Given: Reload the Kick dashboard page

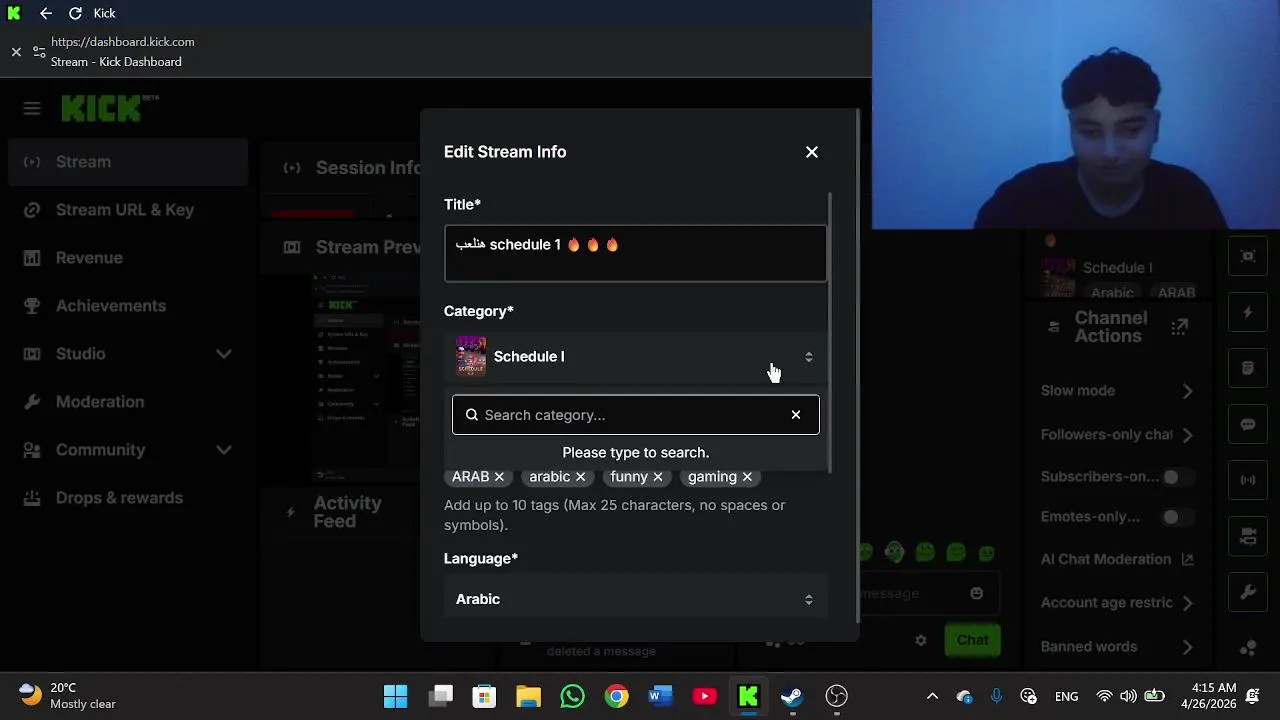Looking at the screenshot, I should pos(75,13).
